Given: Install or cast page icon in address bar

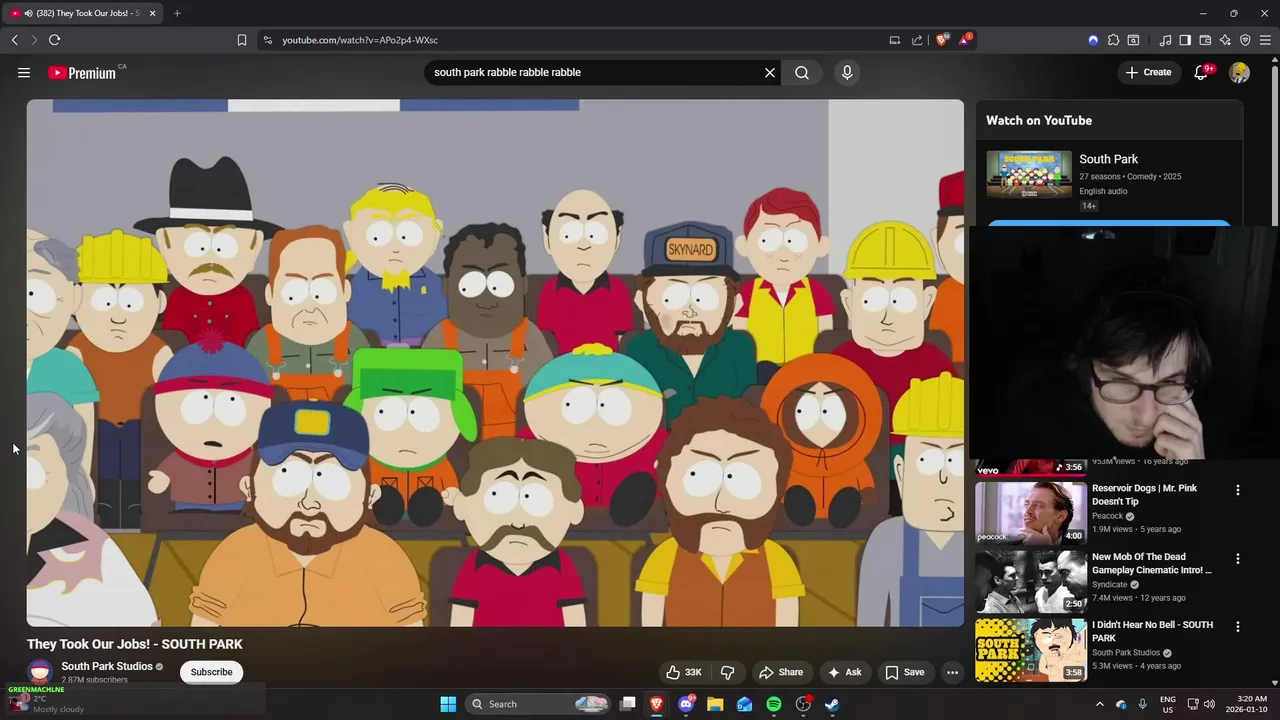Looking at the screenshot, I should [x=895, y=40].
